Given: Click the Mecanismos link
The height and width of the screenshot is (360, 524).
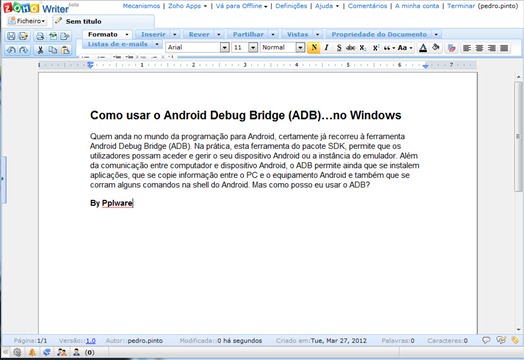Looking at the screenshot, I should (141, 6).
